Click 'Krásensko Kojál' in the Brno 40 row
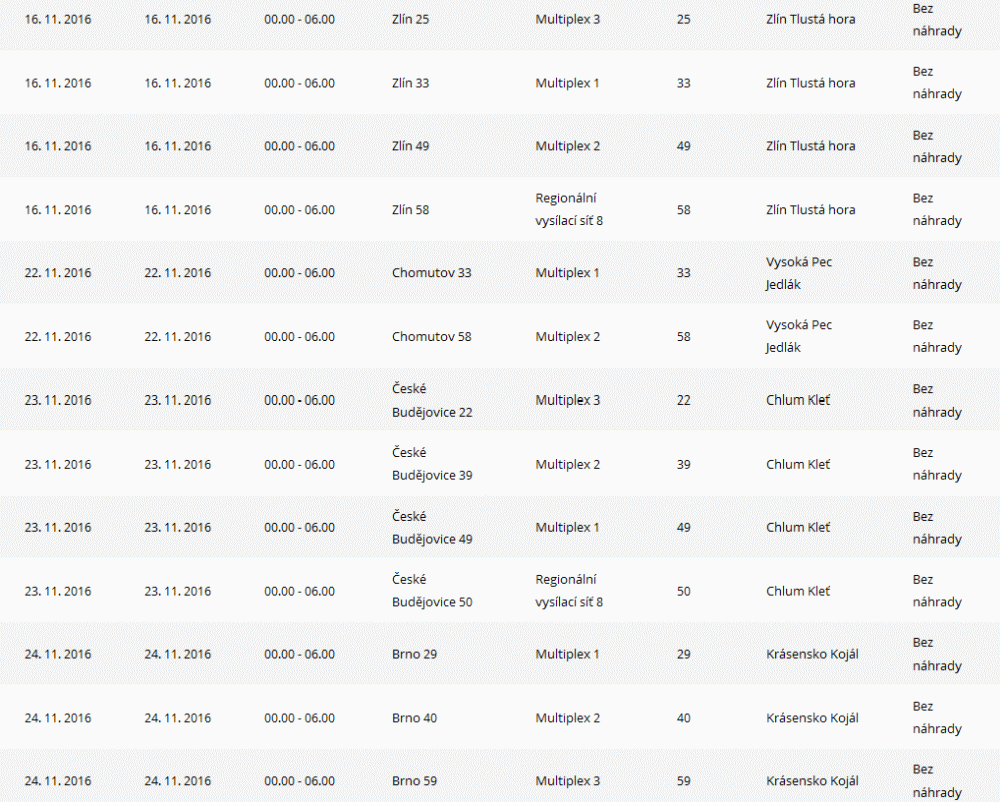This screenshot has width=1000, height=802. tap(812, 718)
